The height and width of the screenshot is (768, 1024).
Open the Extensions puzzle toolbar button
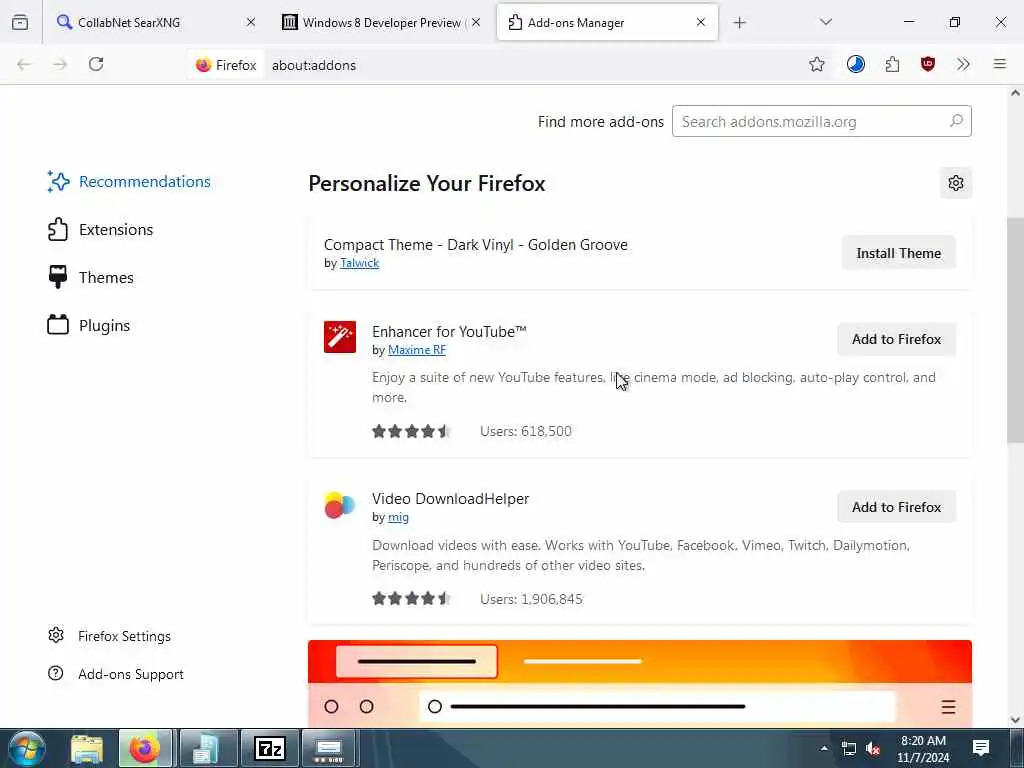point(892,64)
